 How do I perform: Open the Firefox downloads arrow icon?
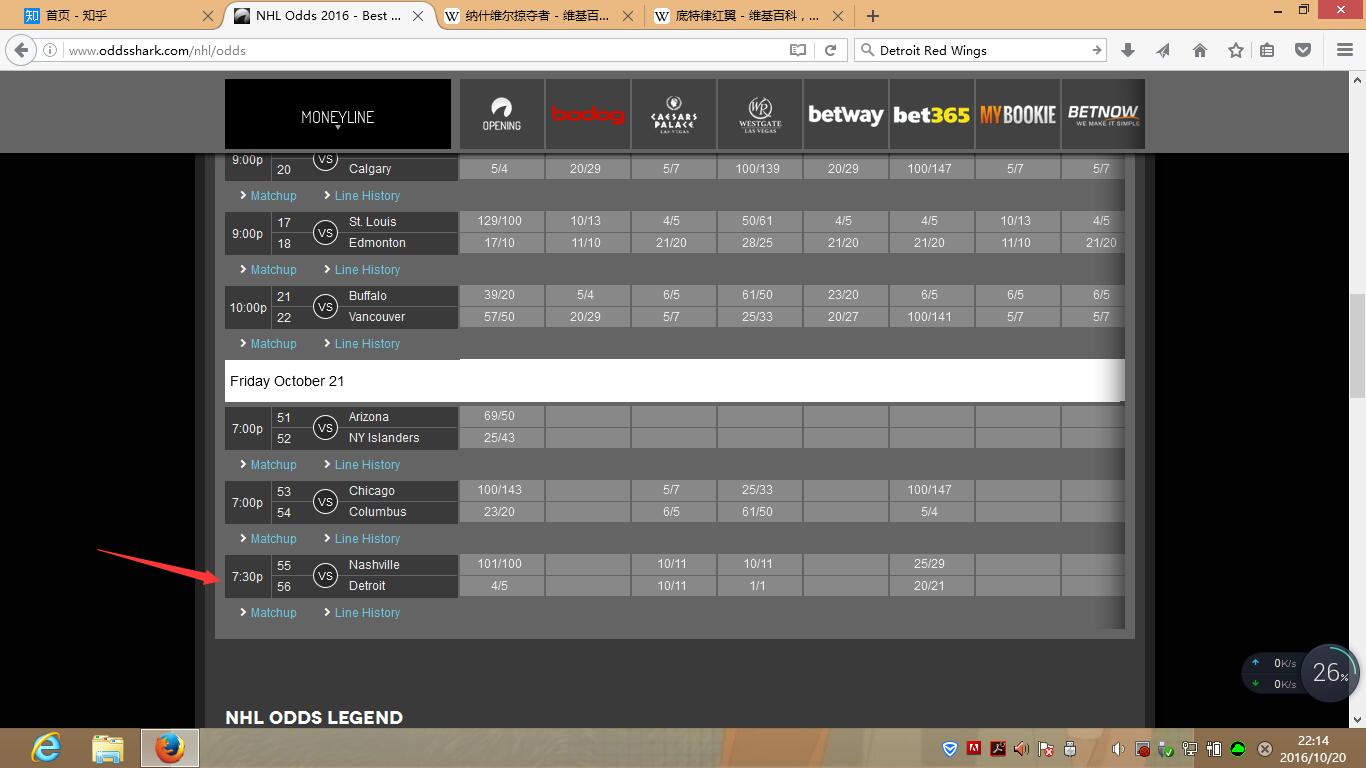tap(1128, 50)
